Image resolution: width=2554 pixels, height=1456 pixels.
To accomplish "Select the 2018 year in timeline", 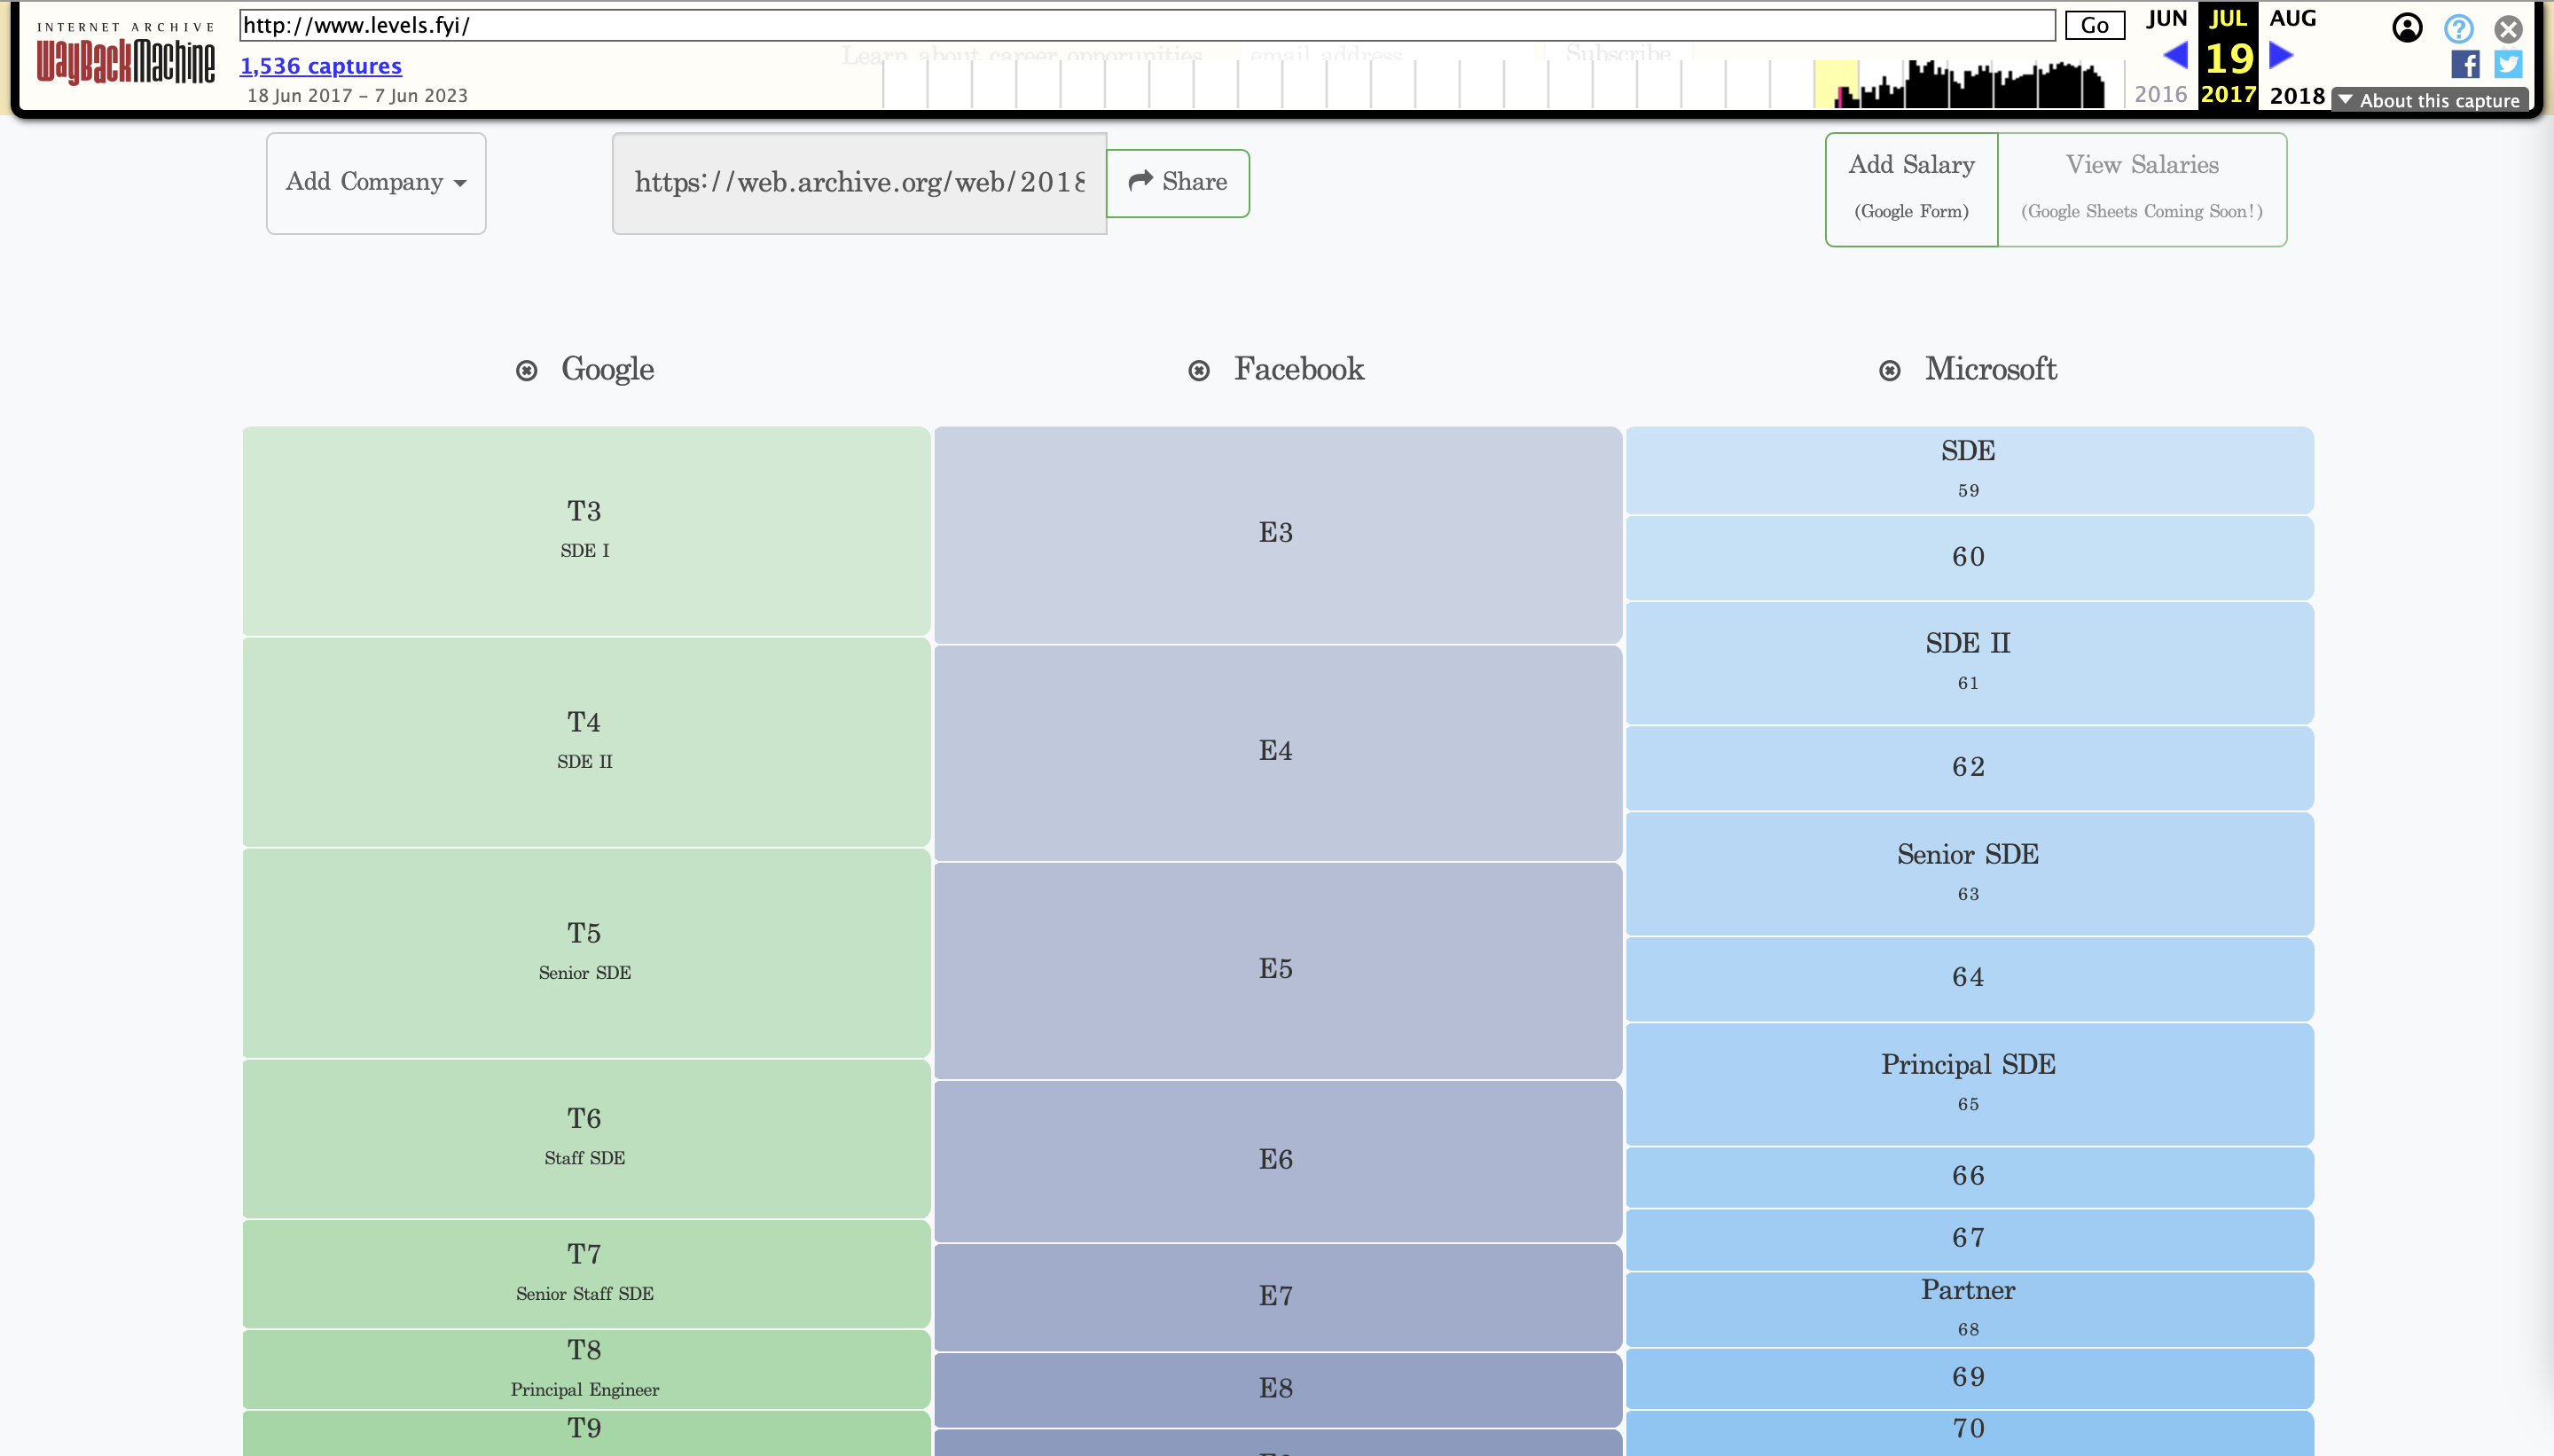I will point(2297,96).
